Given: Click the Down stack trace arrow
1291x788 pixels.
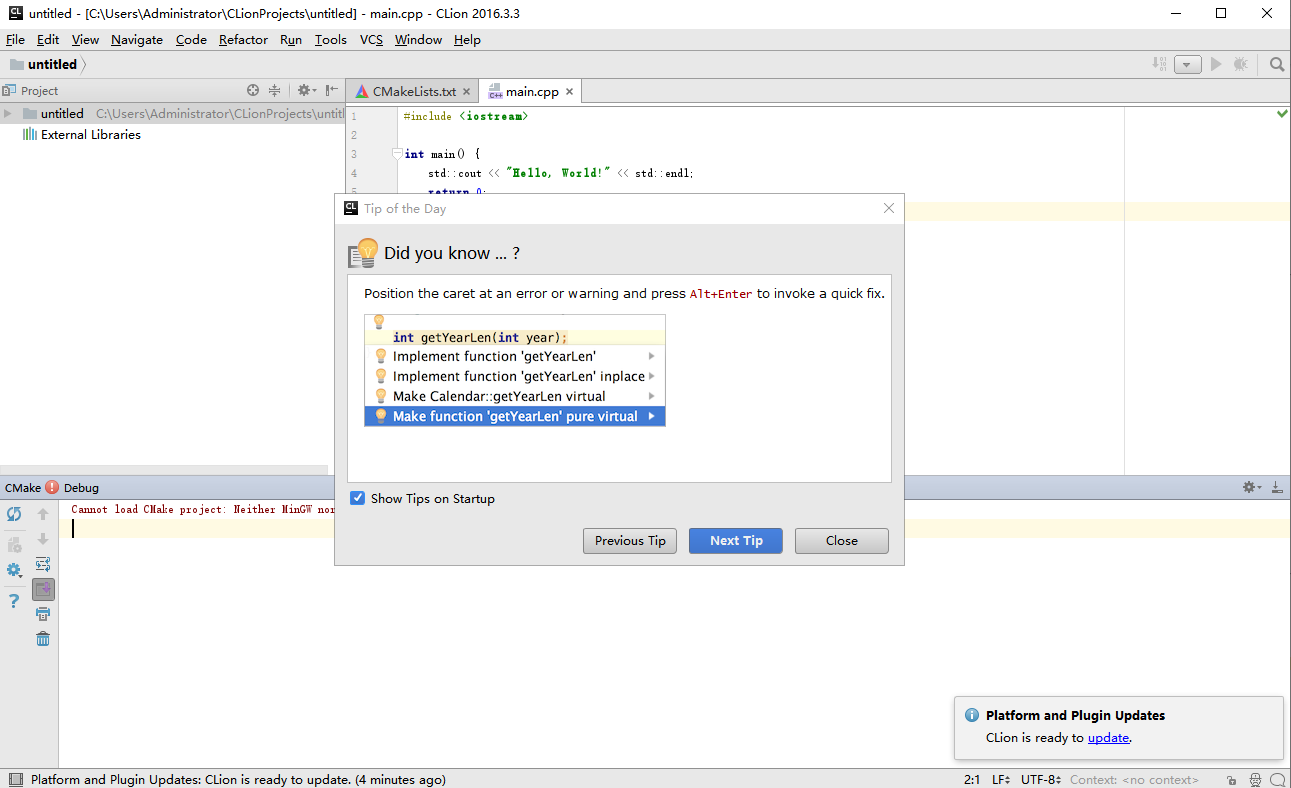Looking at the screenshot, I should 43,539.
